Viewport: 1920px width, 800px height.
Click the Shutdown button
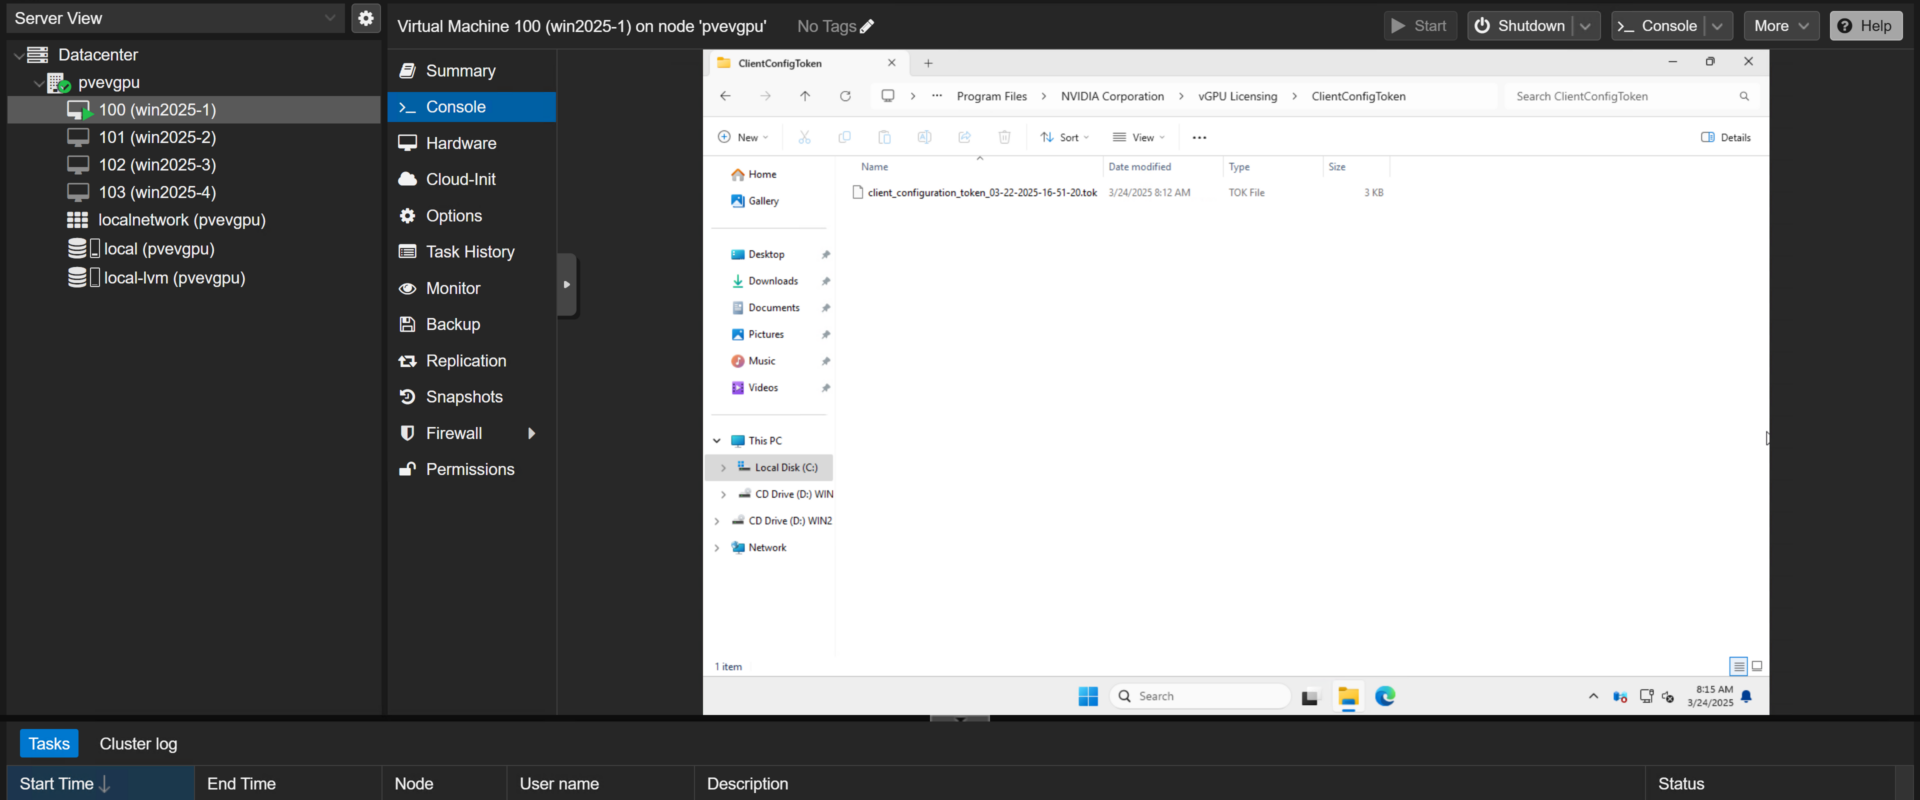click(1520, 26)
